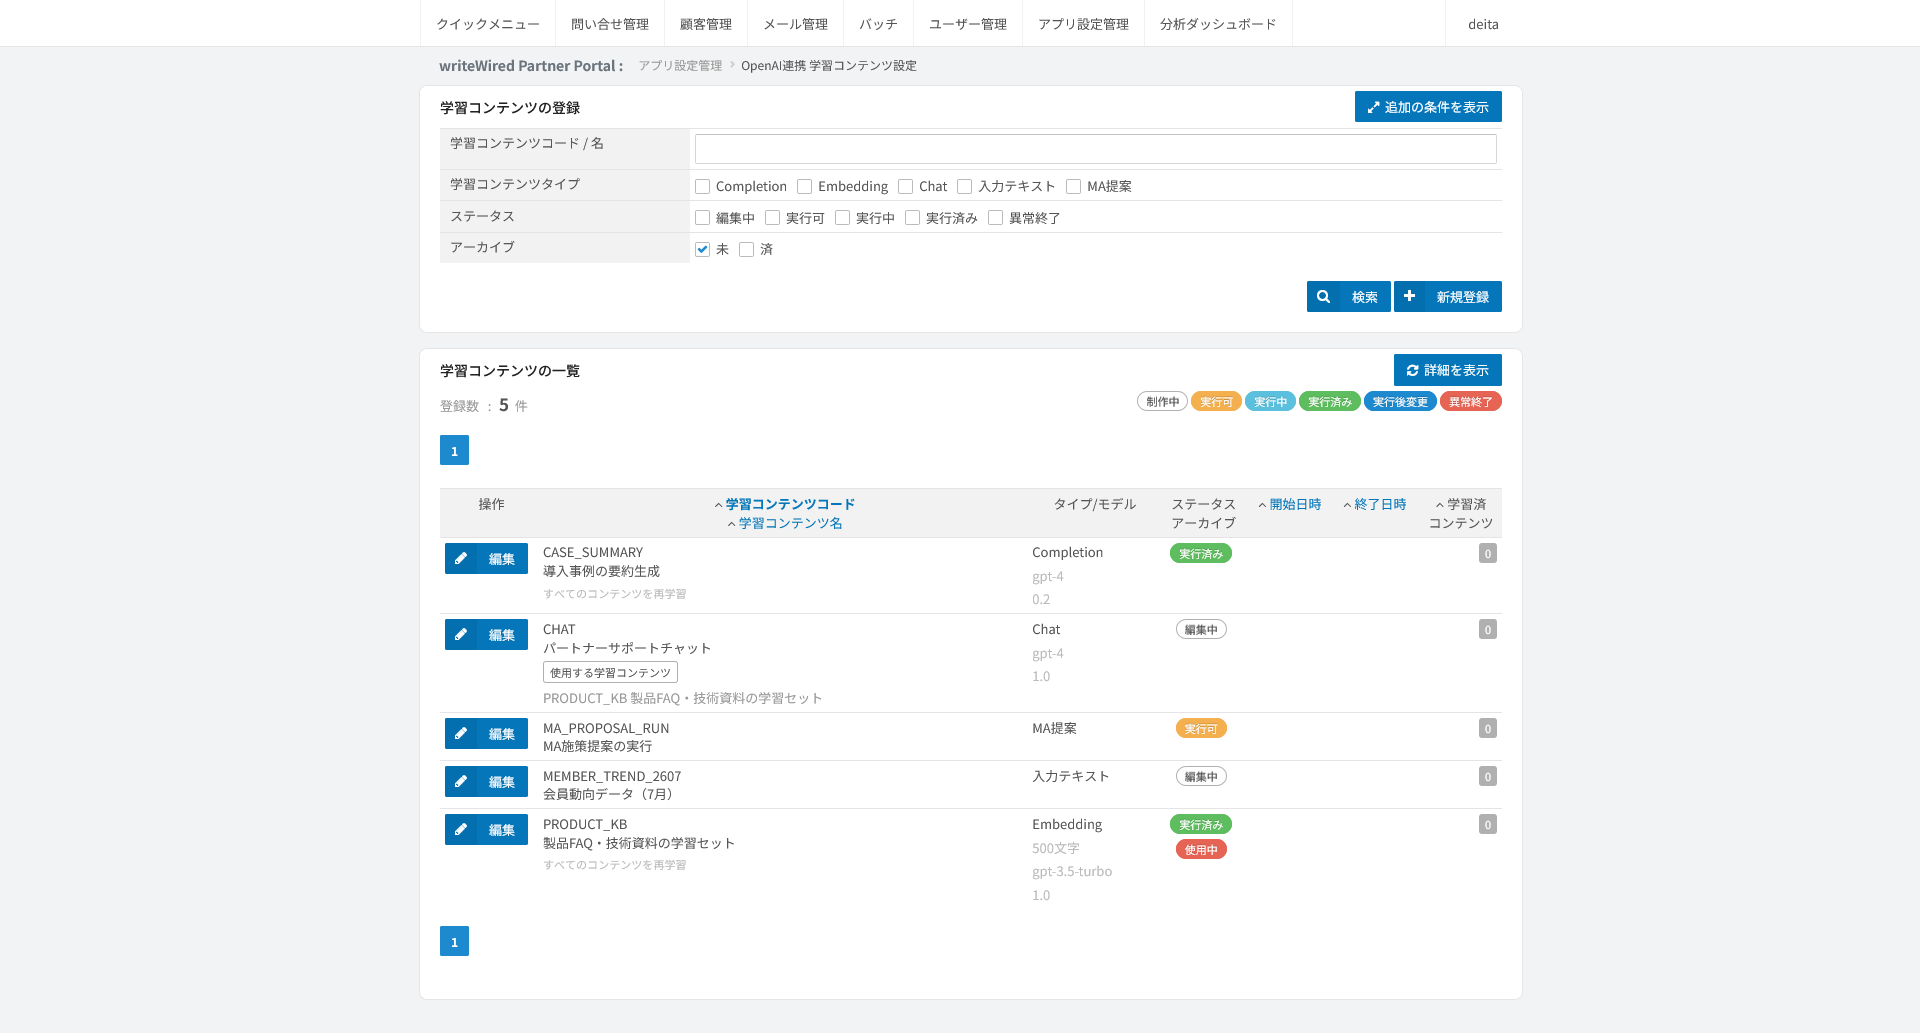Go to page 1 in bottom pagination
This screenshot has height=1033, width=1920.
454,941
